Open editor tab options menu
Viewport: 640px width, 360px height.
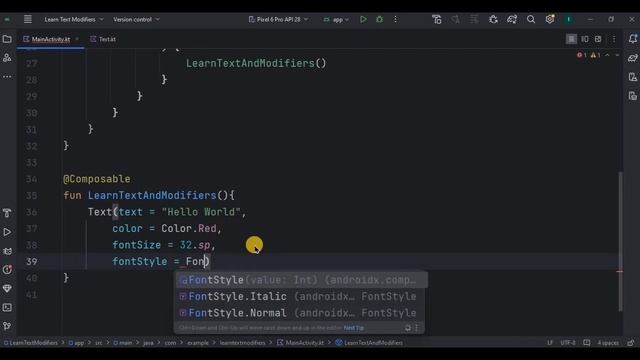point(614,39)
